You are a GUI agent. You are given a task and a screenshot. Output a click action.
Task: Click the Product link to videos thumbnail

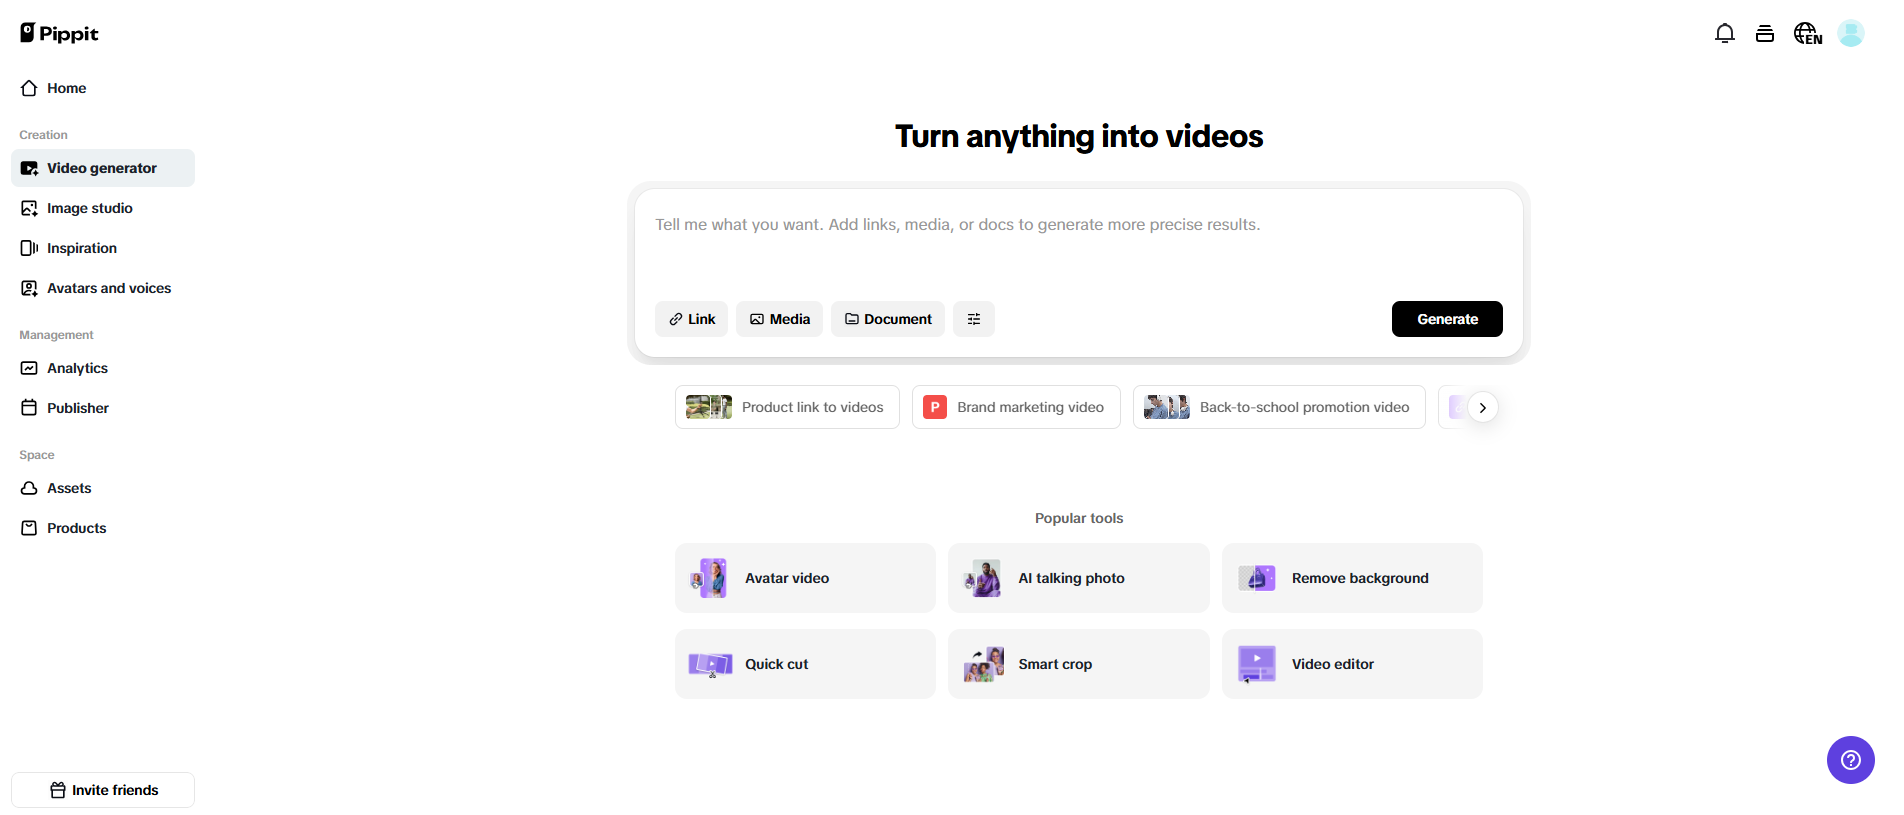point(709,407)
